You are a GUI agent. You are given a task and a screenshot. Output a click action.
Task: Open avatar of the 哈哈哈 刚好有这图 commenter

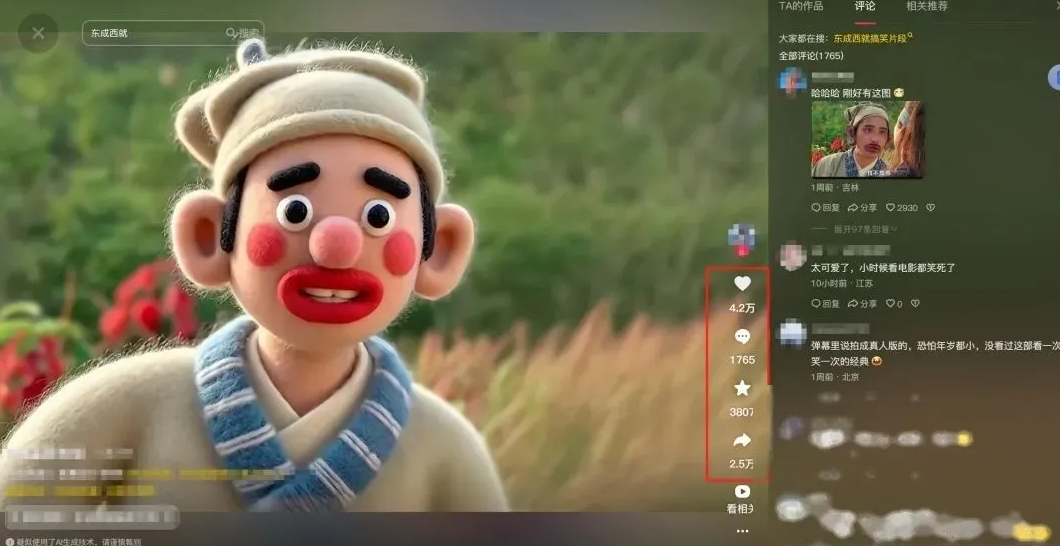(792, 80)
